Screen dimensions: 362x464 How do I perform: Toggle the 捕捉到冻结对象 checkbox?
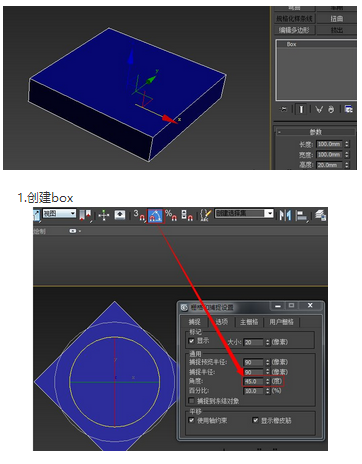[191, 400]
